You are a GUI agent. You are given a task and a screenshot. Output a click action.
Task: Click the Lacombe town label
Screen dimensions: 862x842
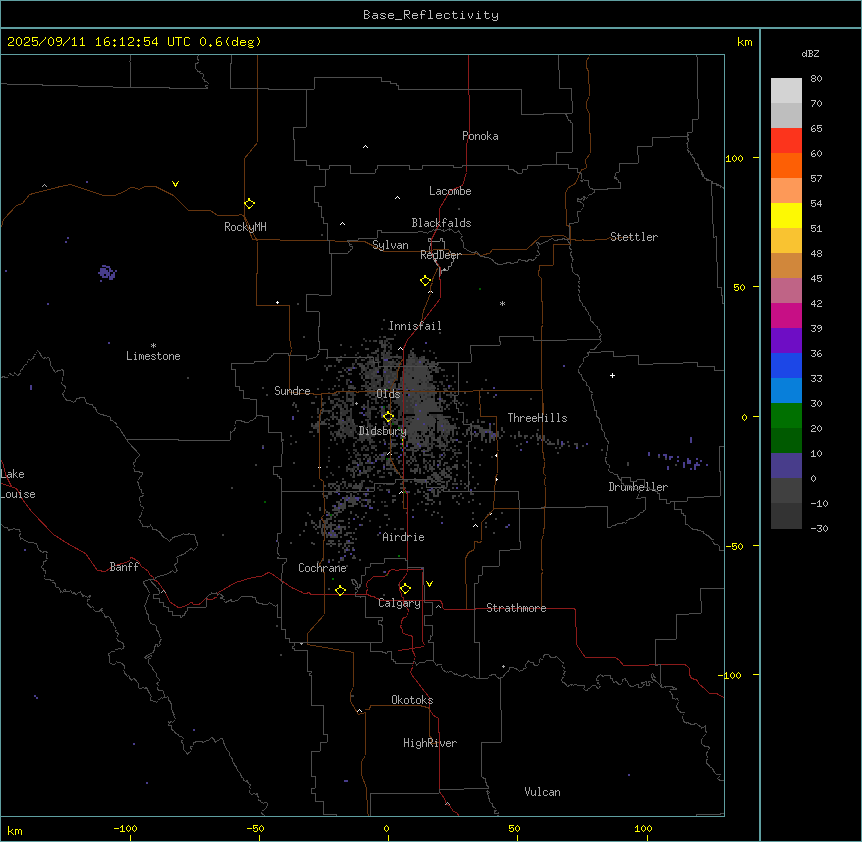450,191
